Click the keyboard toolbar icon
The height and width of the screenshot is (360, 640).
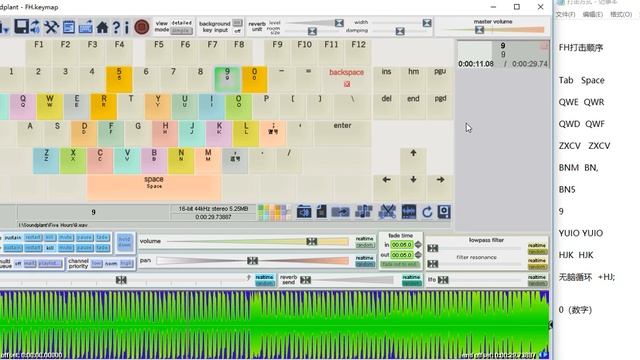tap(85, 27)
